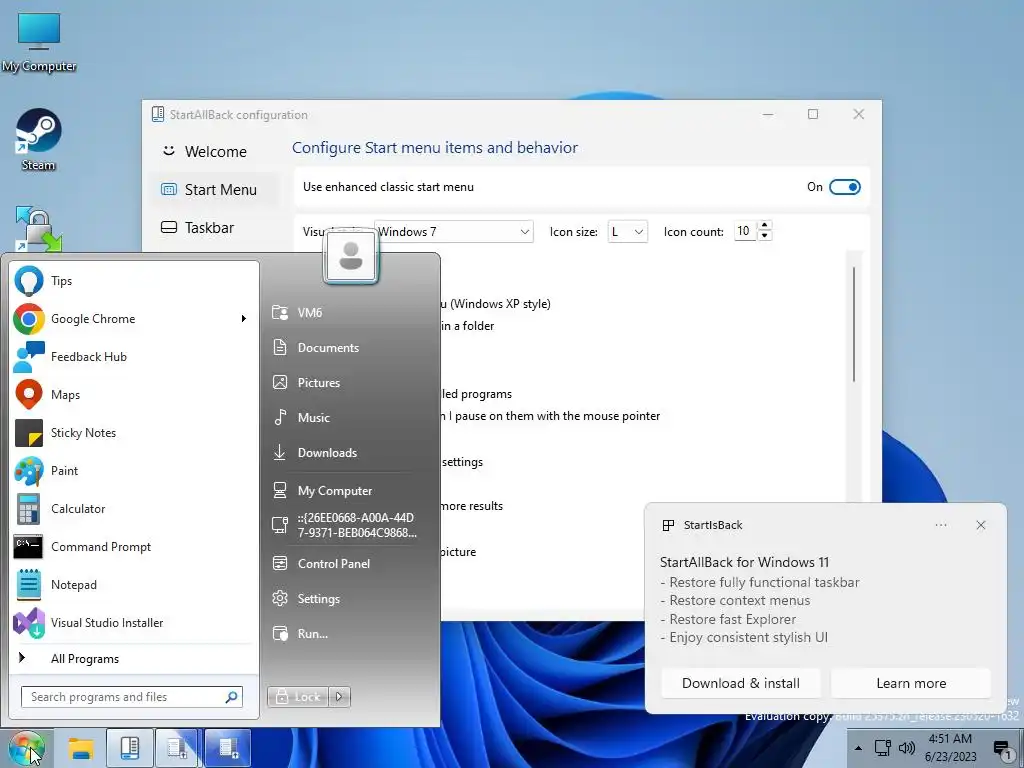1024x768 pixels.
Task: Toggle enhanced classic start menu switch
Action: [x=844, y=187]
